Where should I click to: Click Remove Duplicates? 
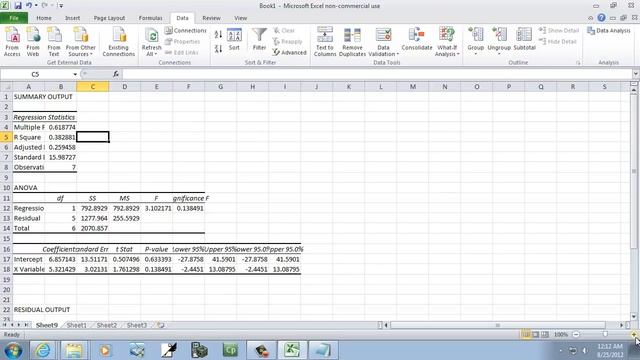pos(352,42)
